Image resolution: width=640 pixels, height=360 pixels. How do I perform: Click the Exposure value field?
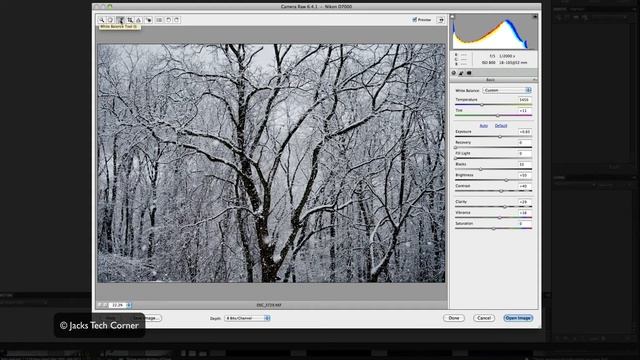tap(524, 131)
